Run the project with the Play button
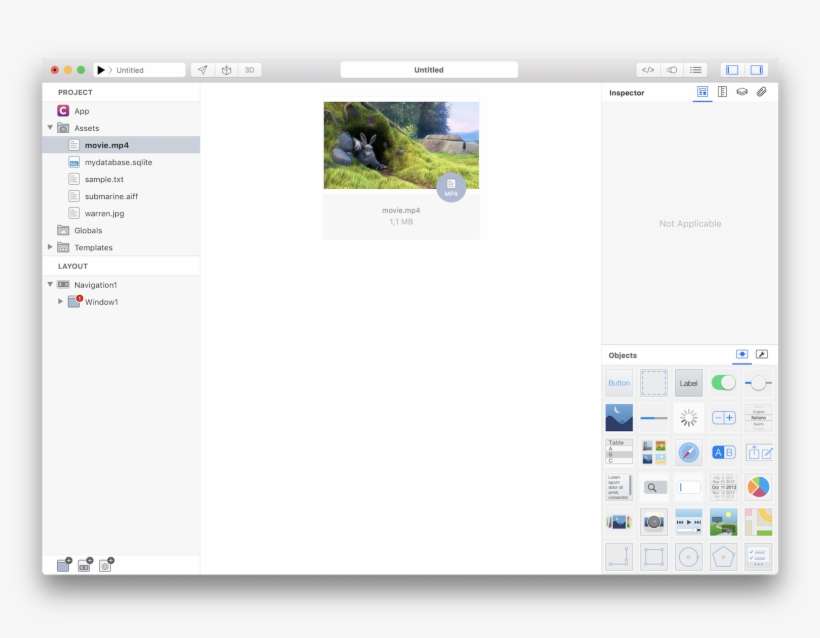The image size is (820, 638). 101,69
